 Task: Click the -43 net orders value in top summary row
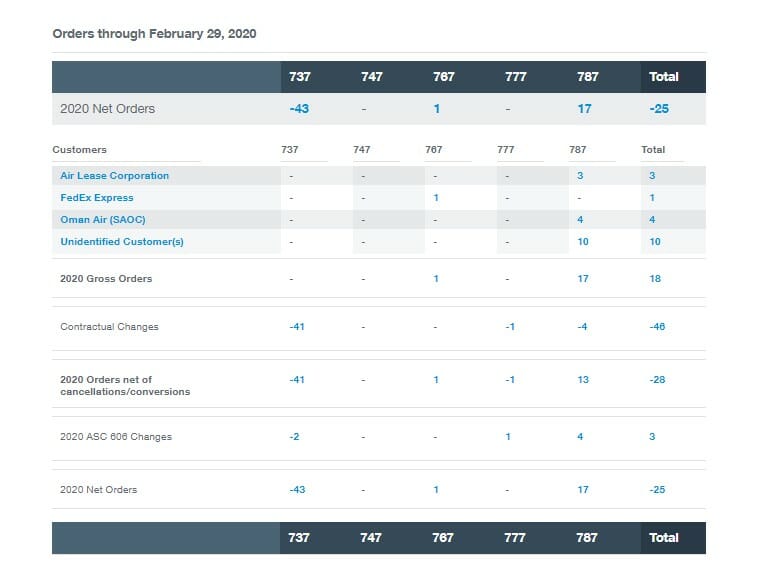(299, 109)
